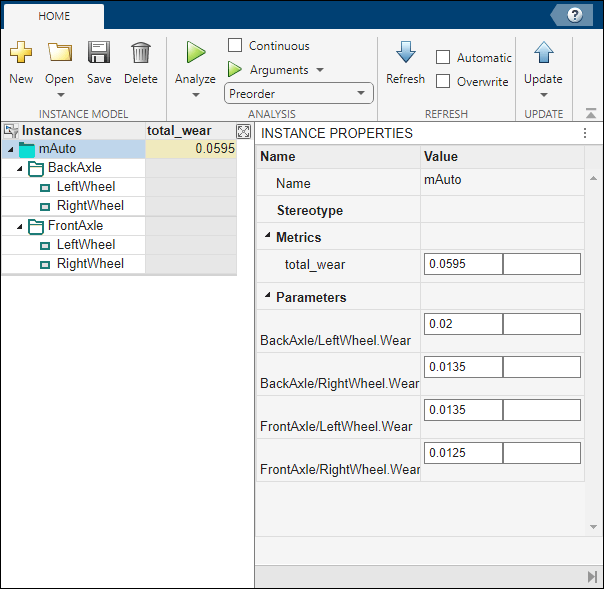604x589 pixels.
Task: Click the Name column header in properties
Action: (x=339, y=157)
